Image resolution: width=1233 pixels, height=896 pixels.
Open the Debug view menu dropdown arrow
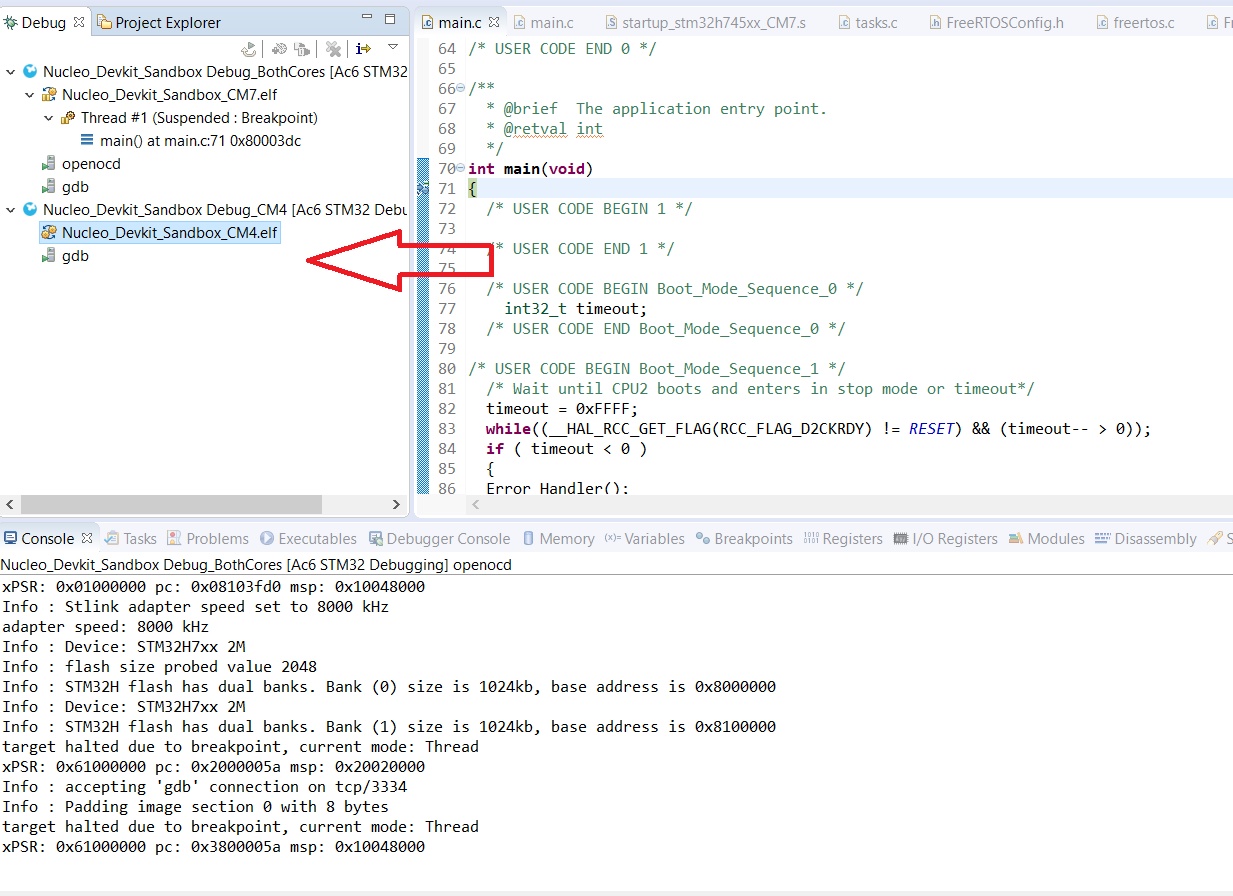point(393,47)
